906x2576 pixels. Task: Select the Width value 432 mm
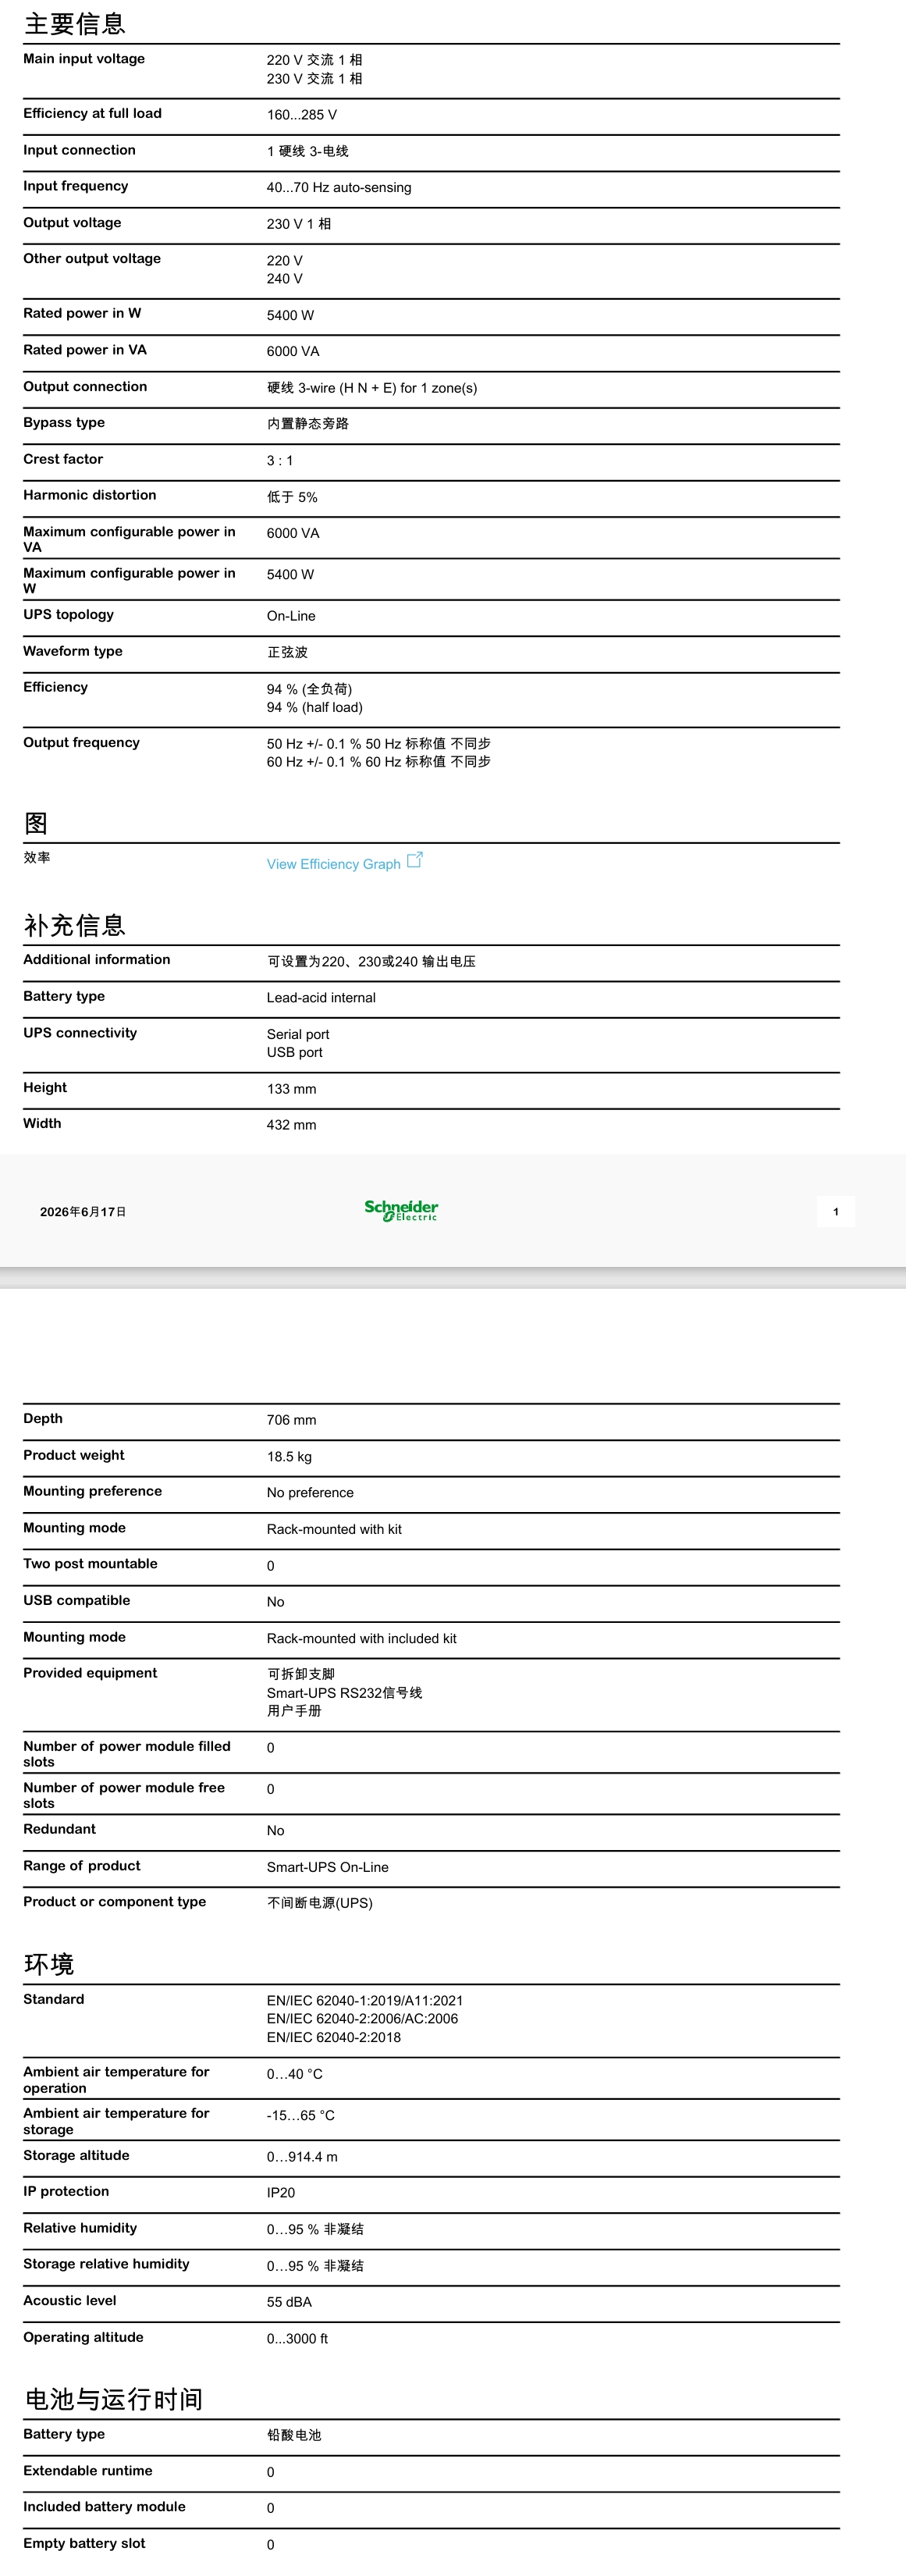pyautogui.click(x=292, y=1125)
